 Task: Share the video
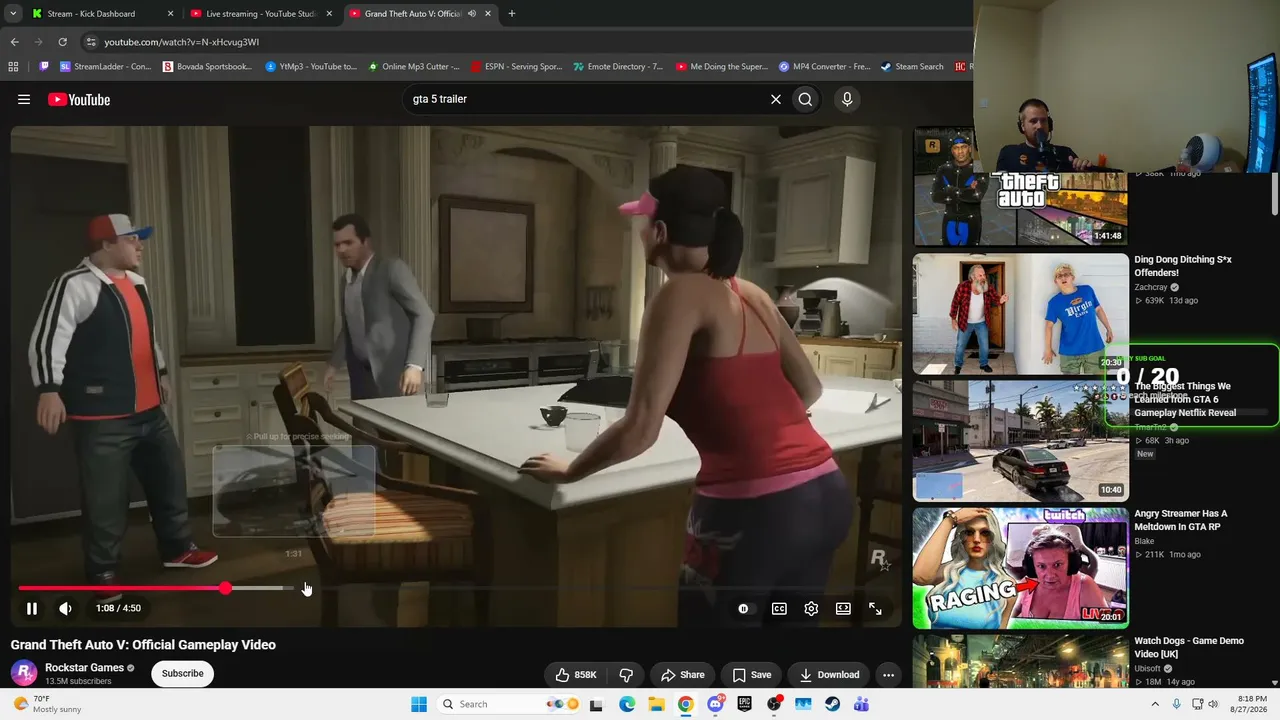click(x=683, y=675)
